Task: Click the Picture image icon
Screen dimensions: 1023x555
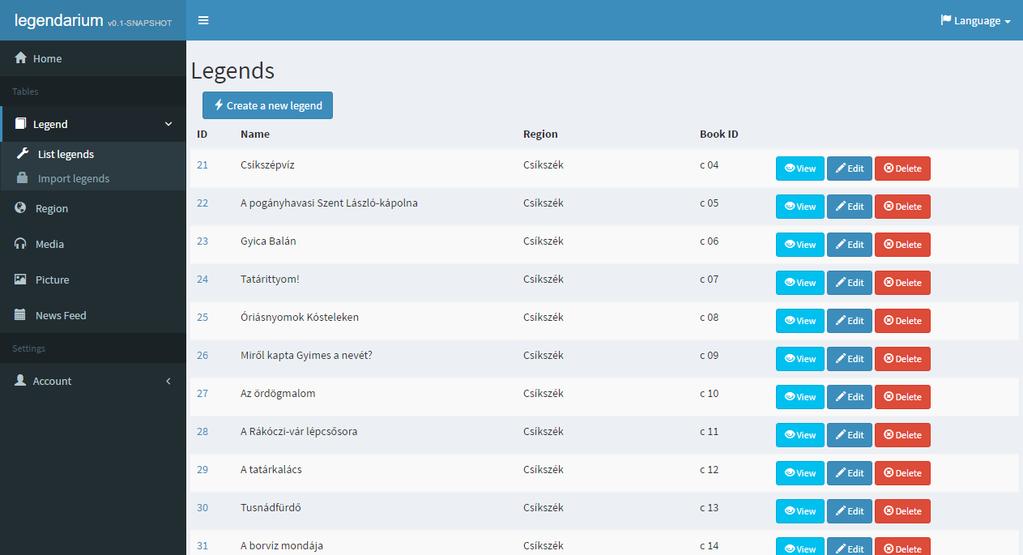Action: 20,279
